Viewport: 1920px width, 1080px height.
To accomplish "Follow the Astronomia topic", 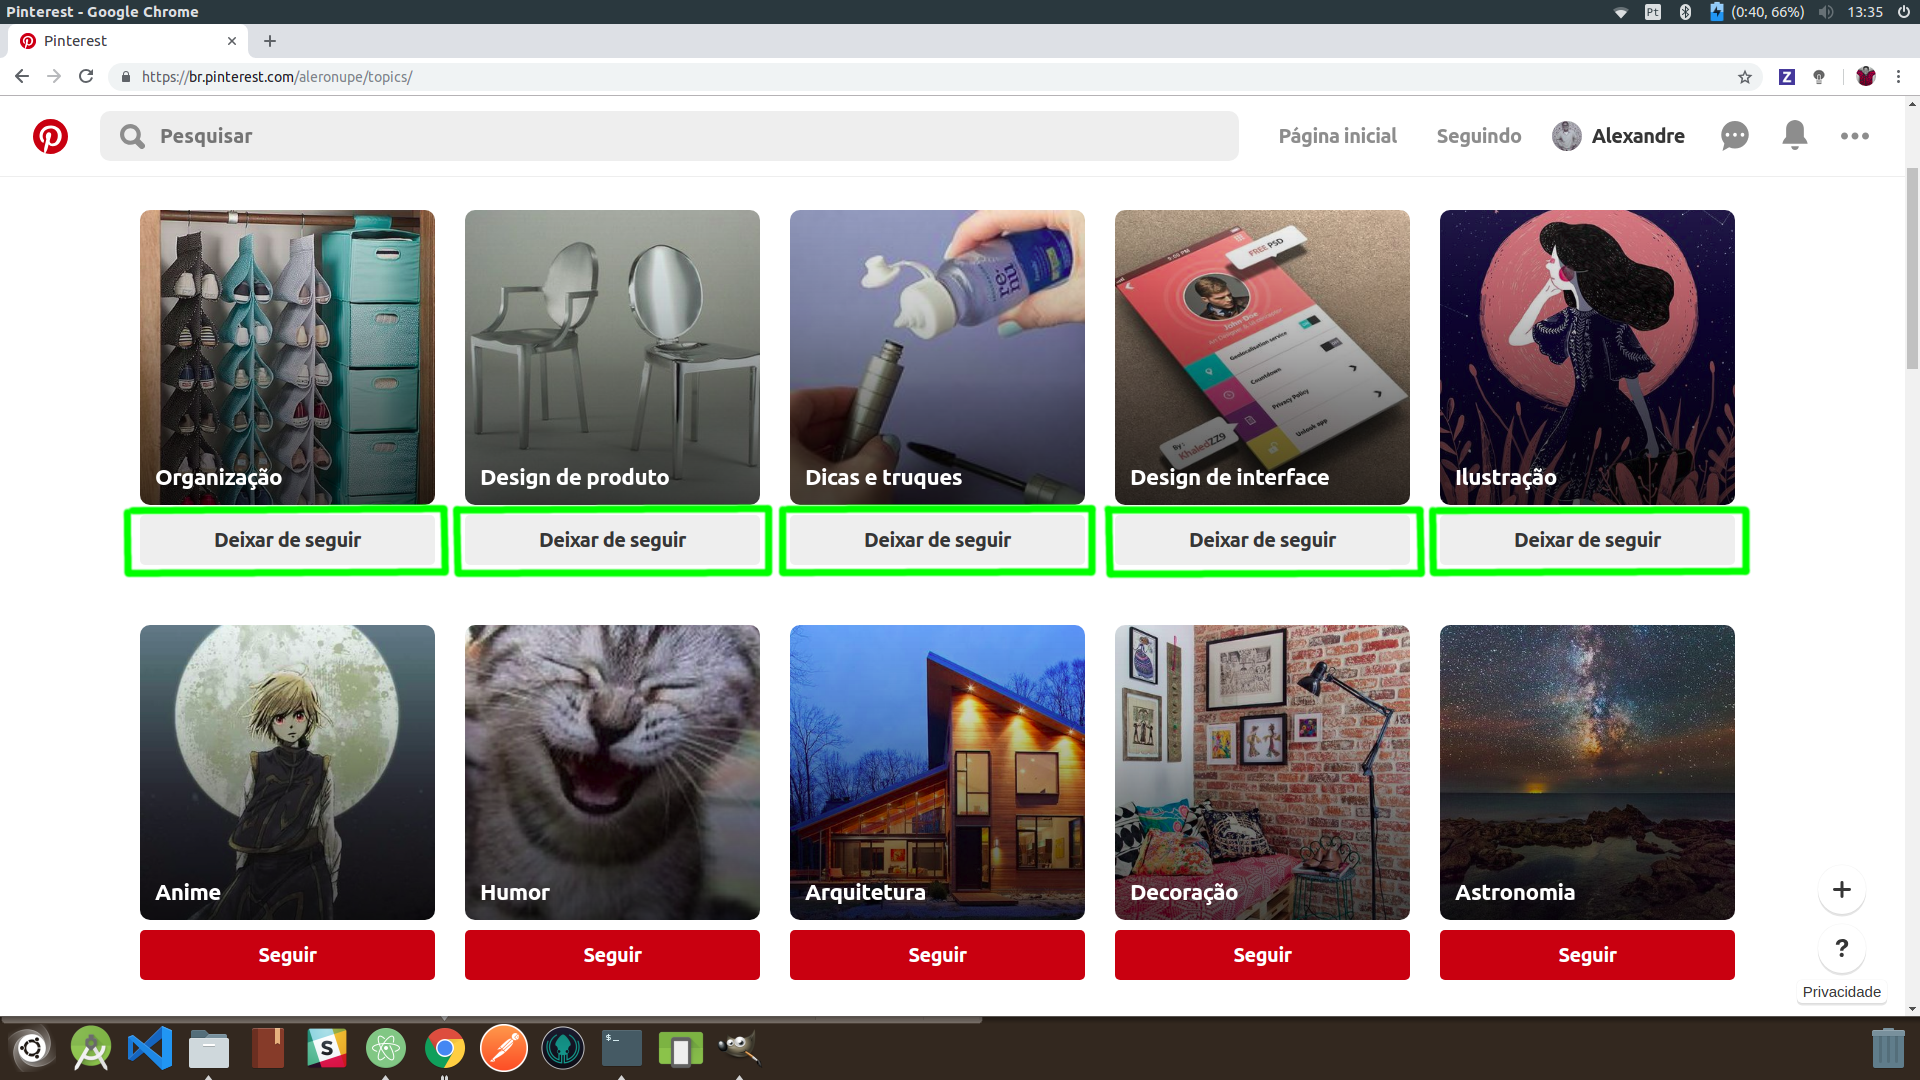I will 1587,955.
